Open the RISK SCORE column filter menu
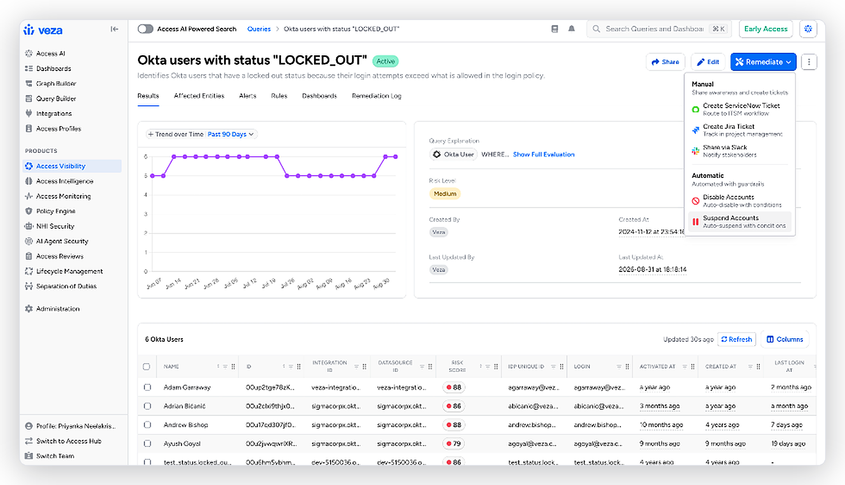The height and width of the screenshot is (485, 845). pos(488,366)
